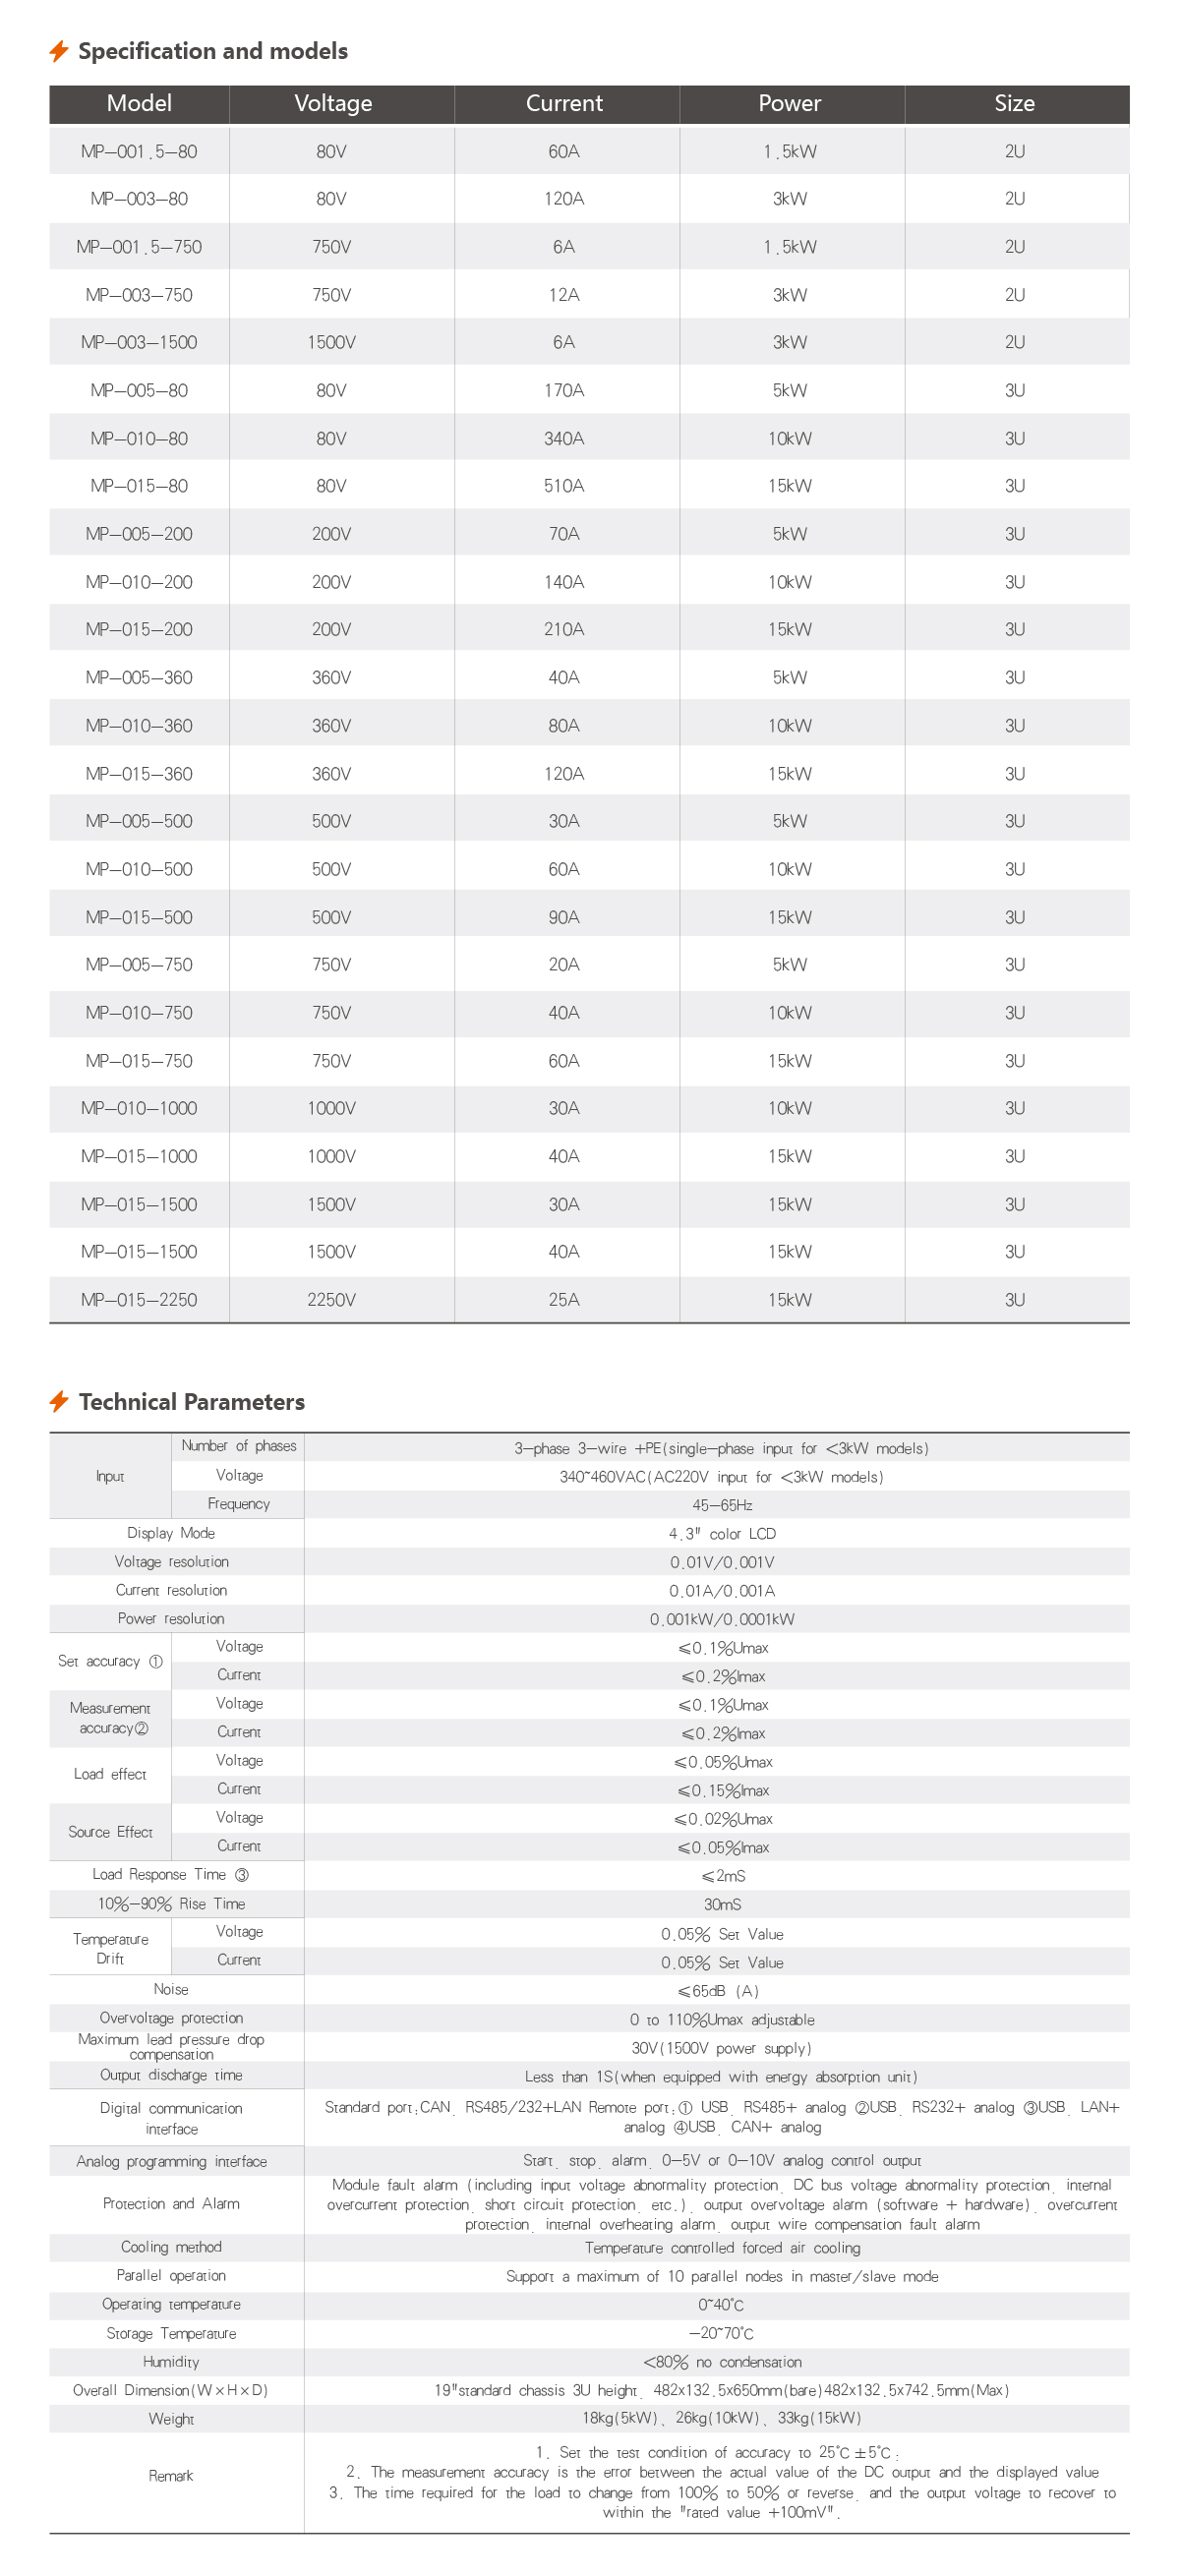Select the 2250V voltage cell
The image size is (1180, 2576).
[331, 1300]
